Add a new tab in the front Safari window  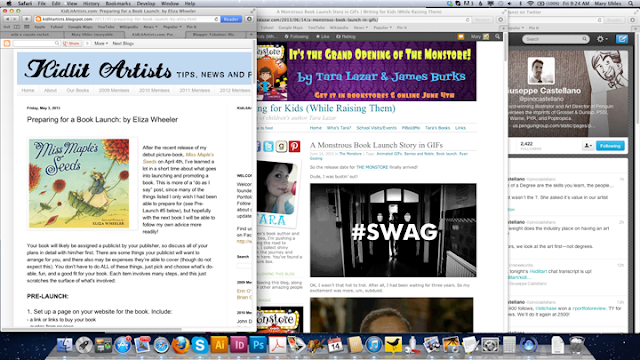point(252,35)
